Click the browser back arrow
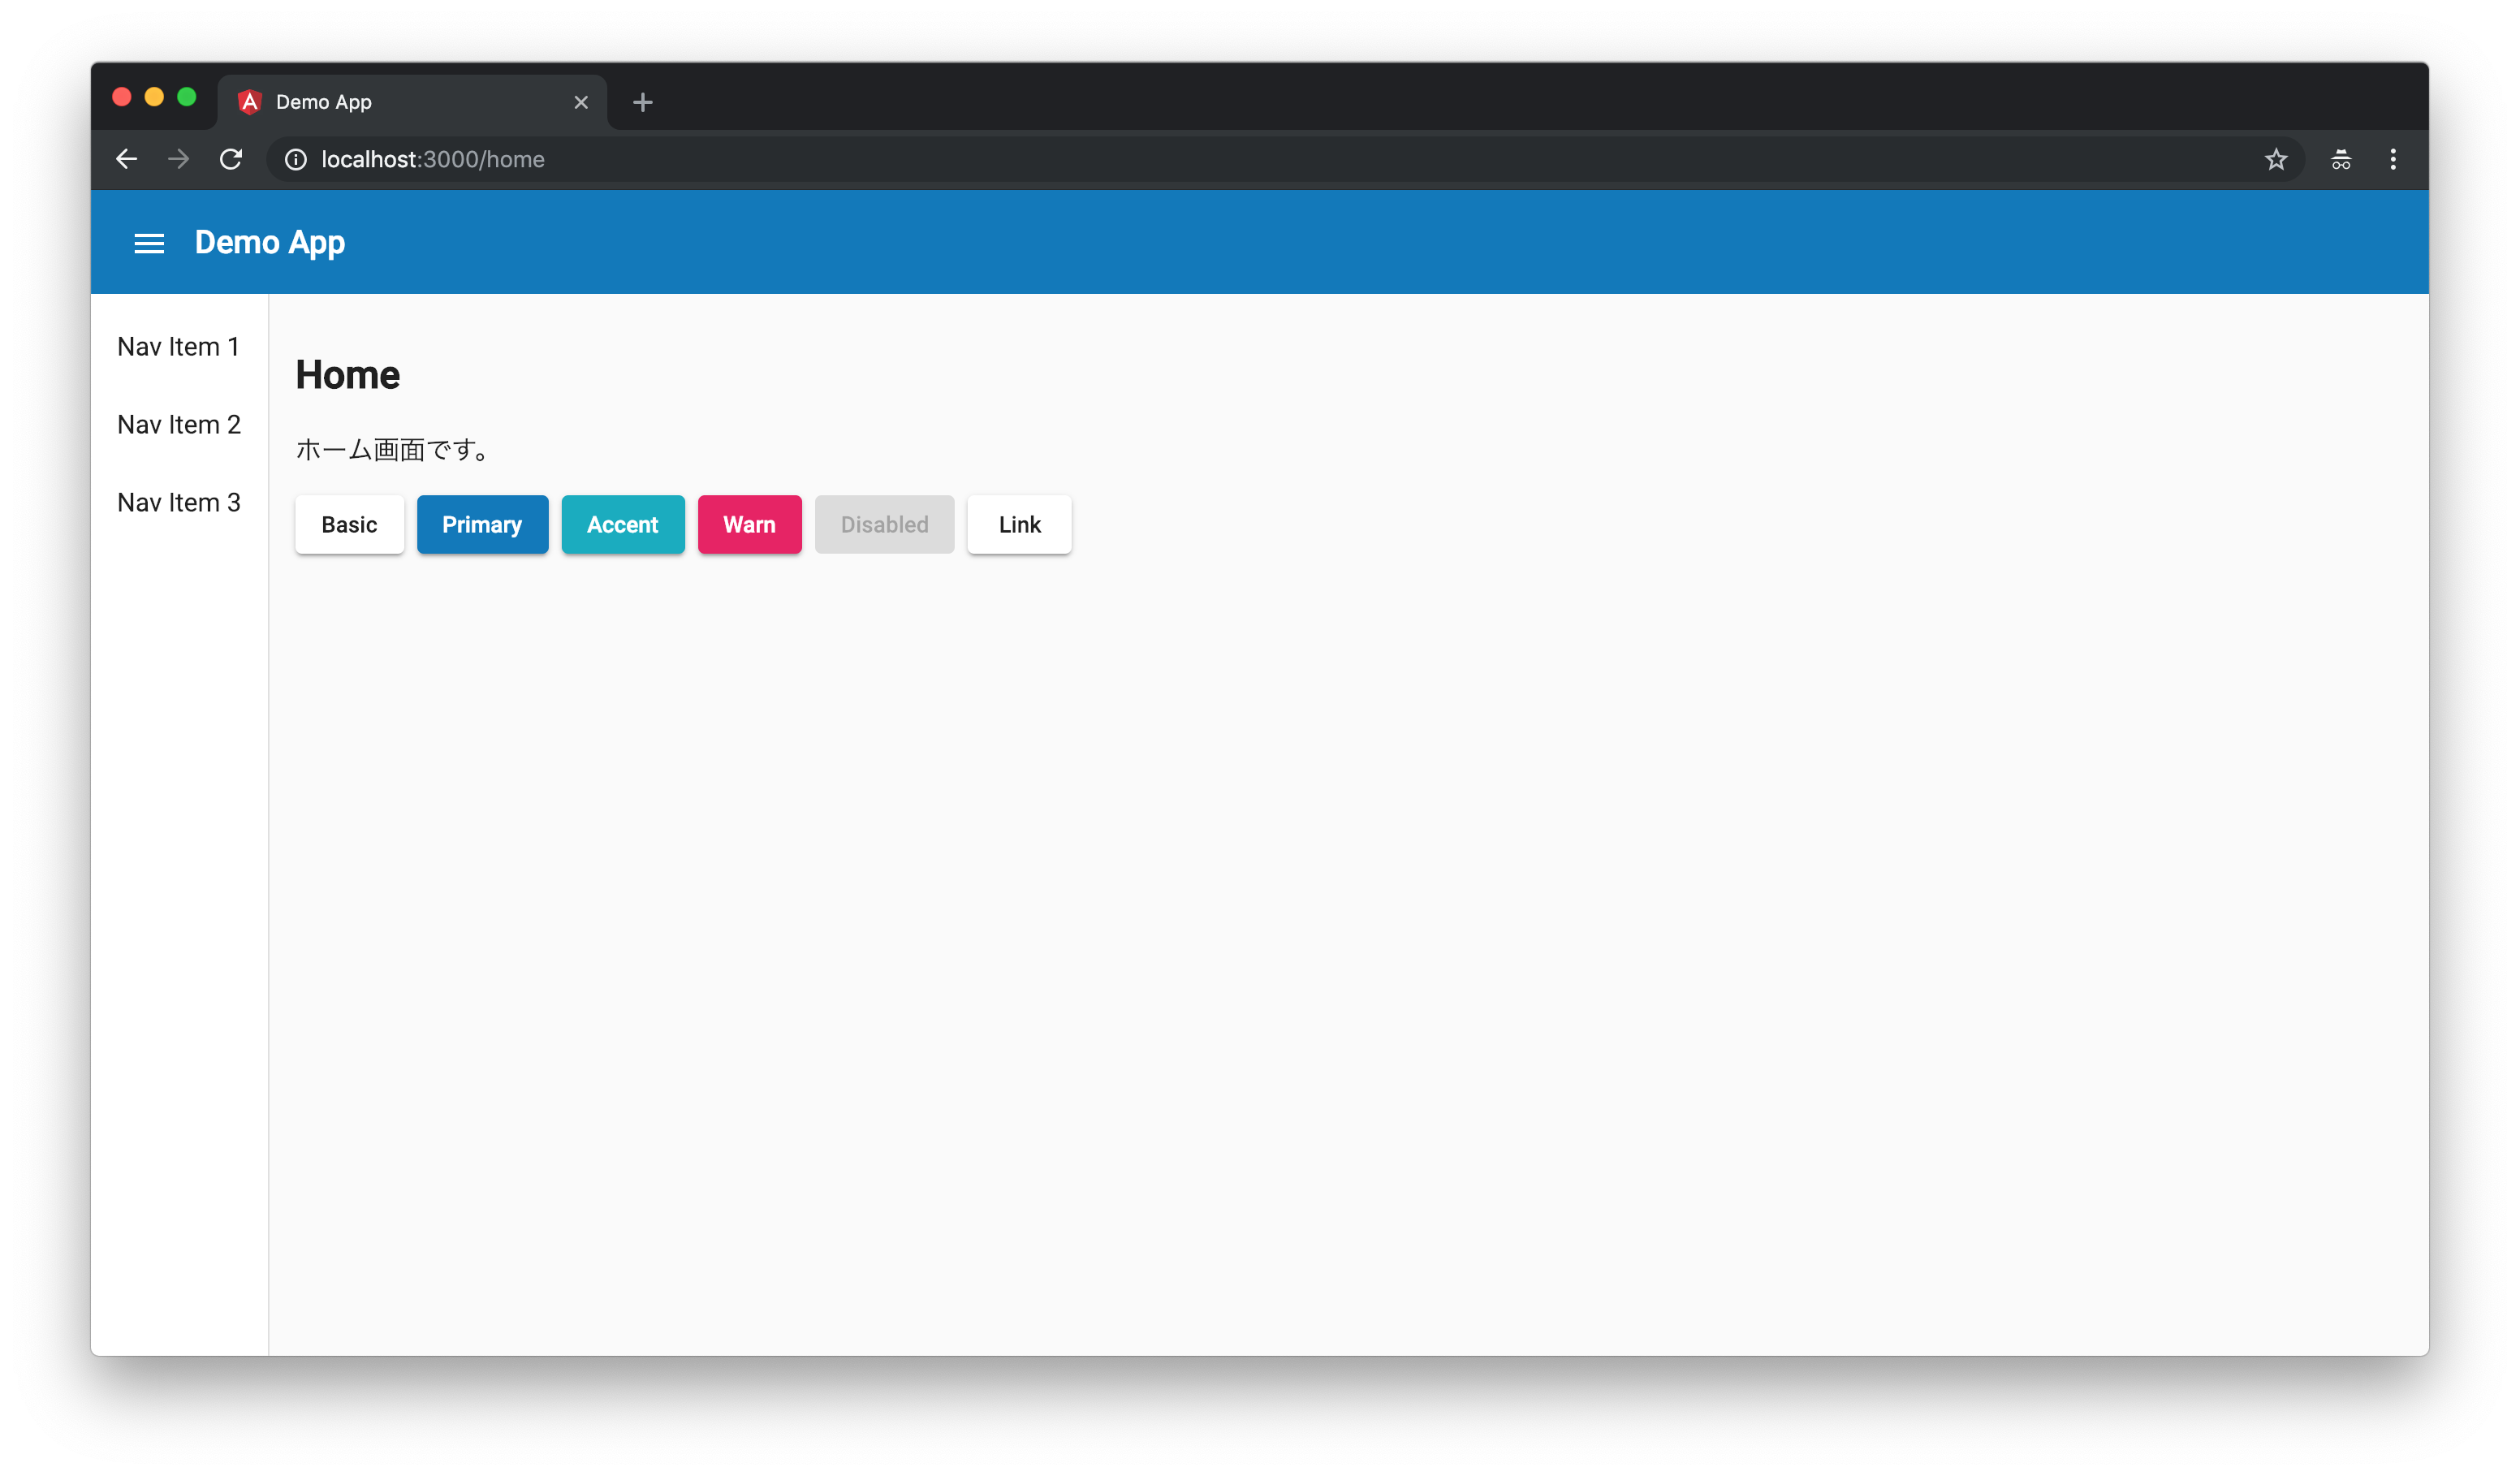Image resolution: width=2520 pixels, height=1476 pixels. click(x=126, y=159)
